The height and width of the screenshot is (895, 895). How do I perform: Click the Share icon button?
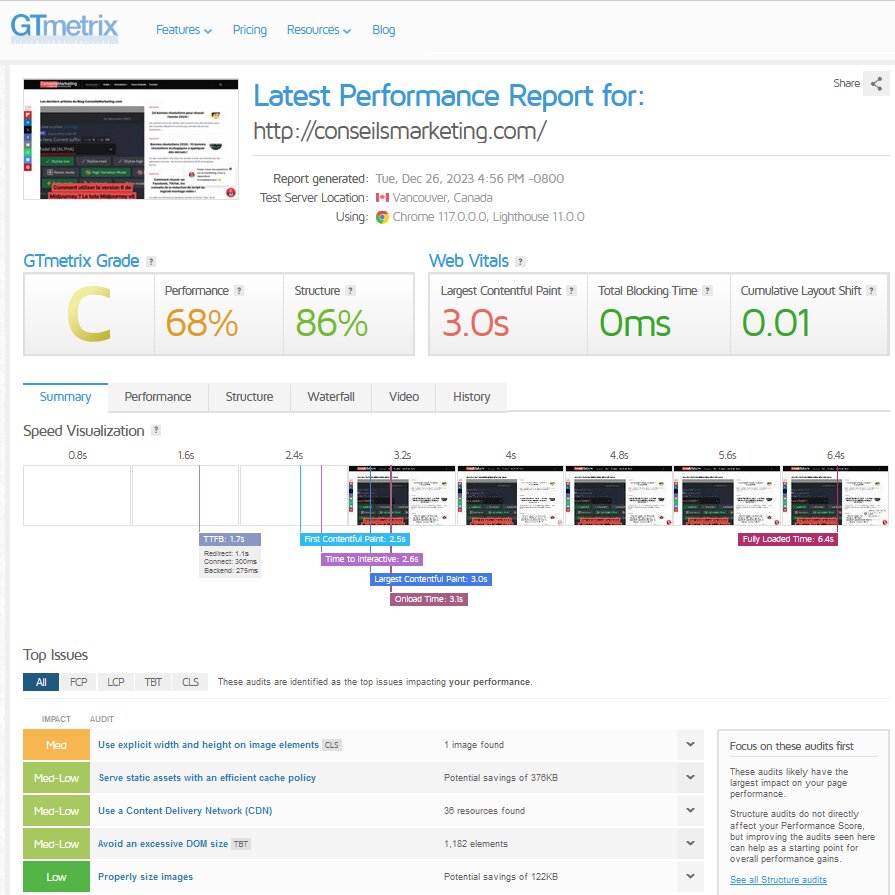[x=876, y=84]
